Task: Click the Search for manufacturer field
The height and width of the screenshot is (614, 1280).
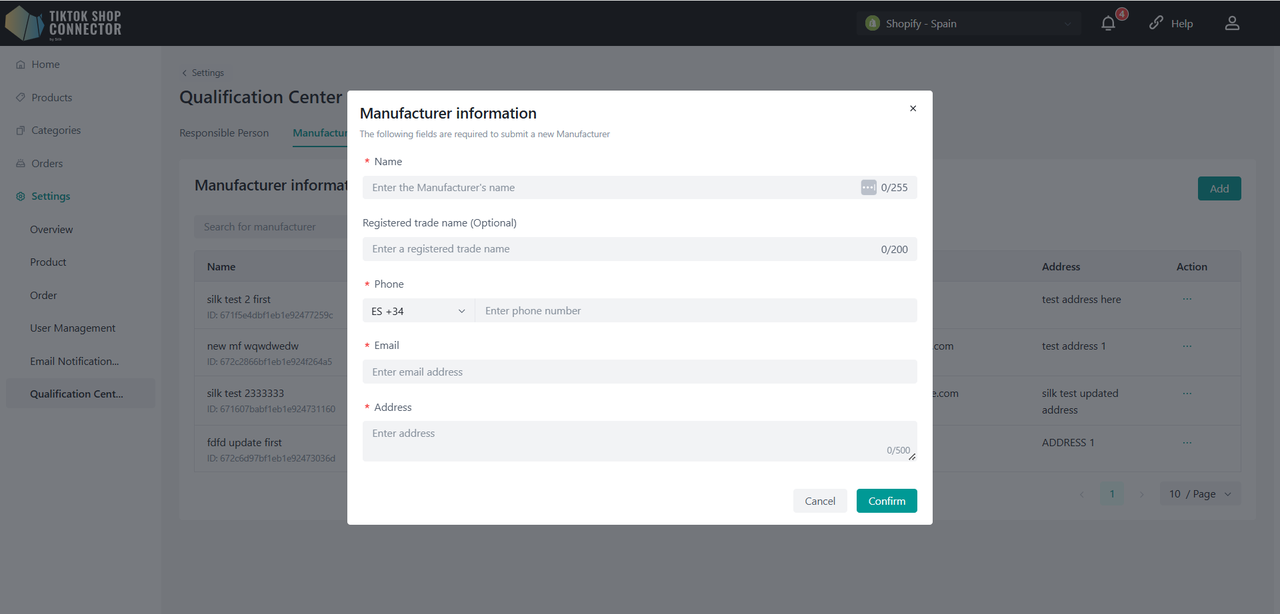Action: pyautogui.click(x=270, y=227)
